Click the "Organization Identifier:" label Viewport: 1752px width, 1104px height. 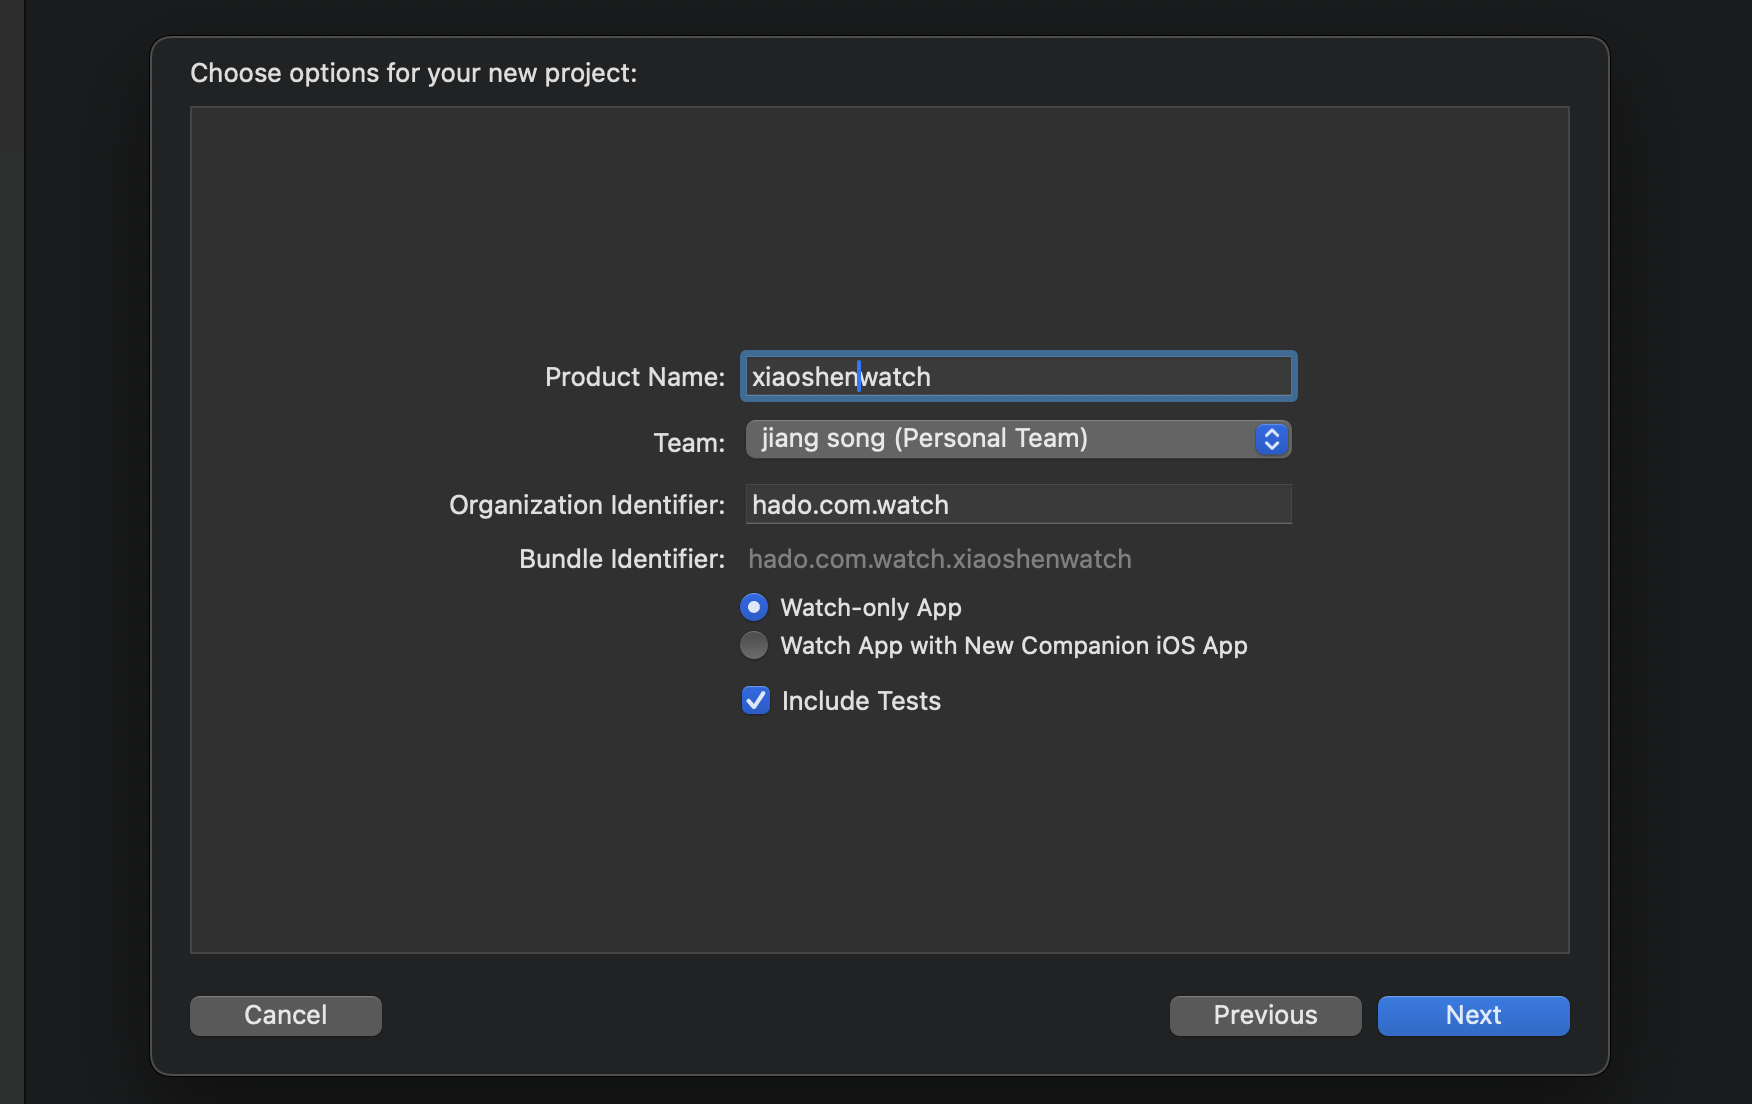586,505
